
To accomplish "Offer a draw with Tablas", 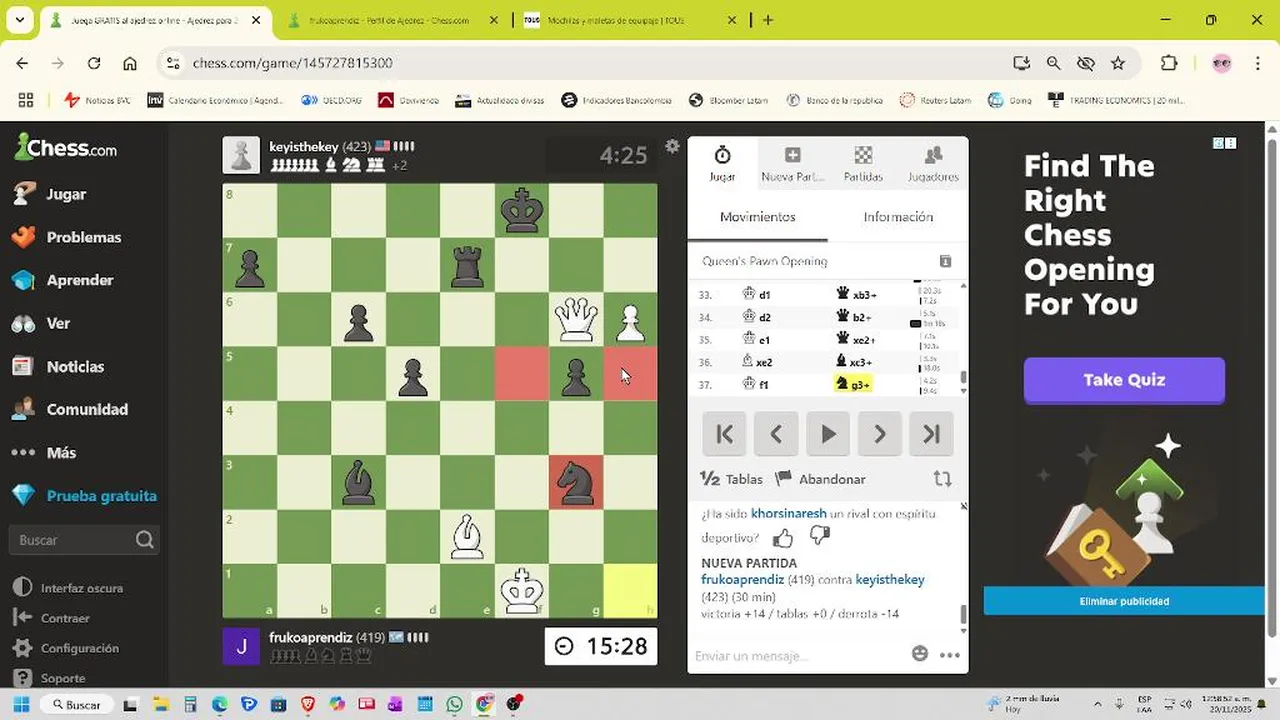I will (732, 479).
